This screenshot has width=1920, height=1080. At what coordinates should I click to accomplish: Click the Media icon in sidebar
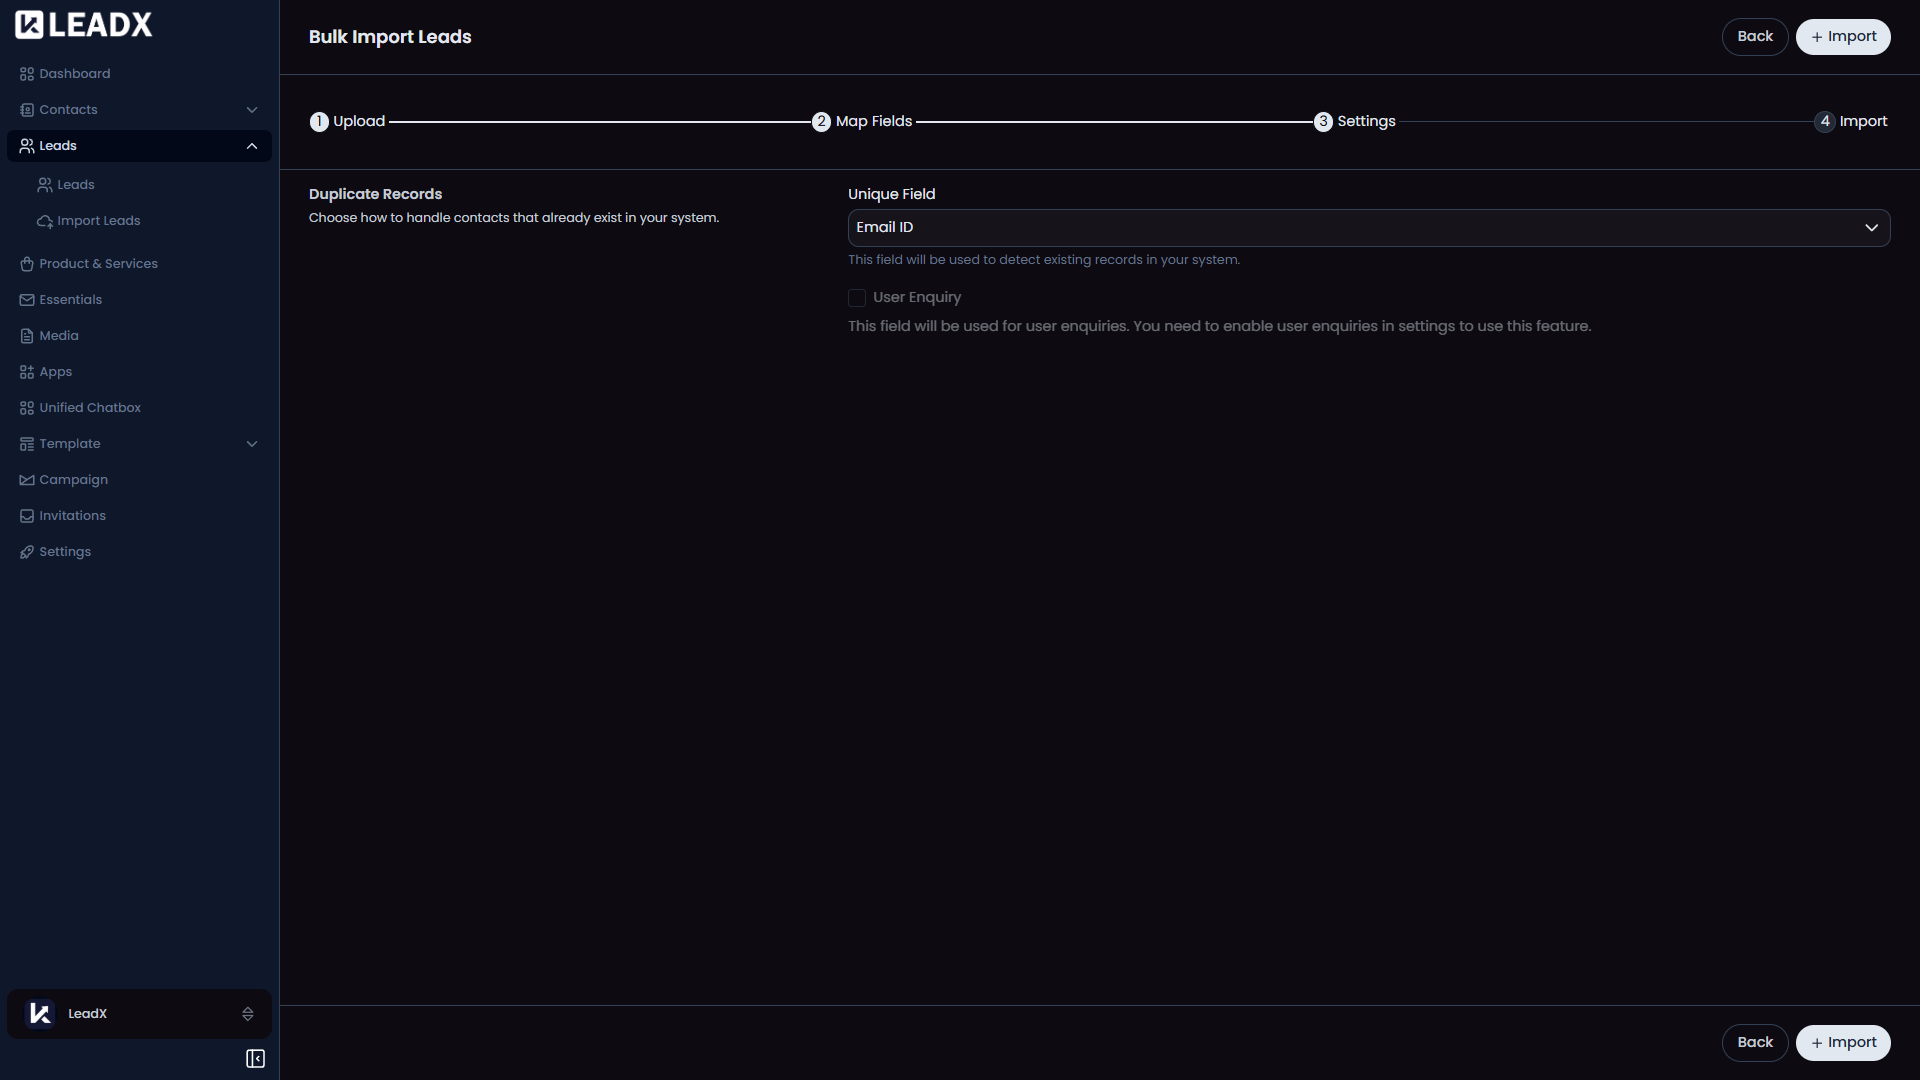click(26, 335)
